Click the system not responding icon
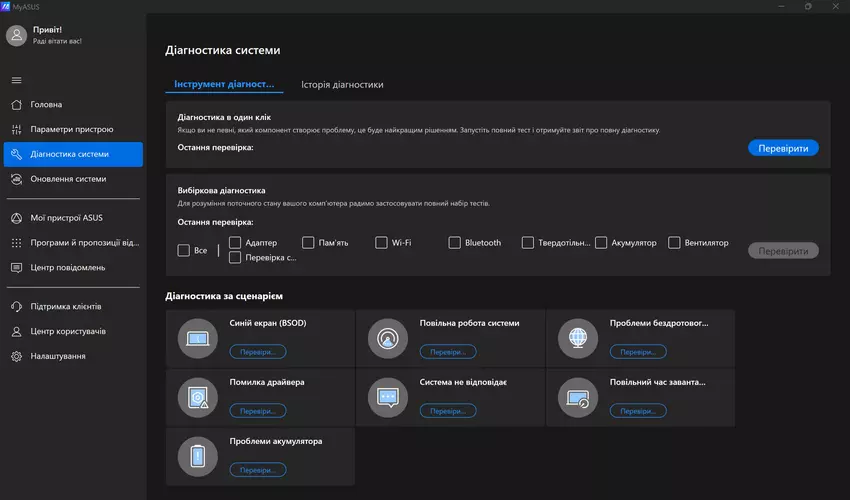850x500 pixels. click(x=388, y=397)
